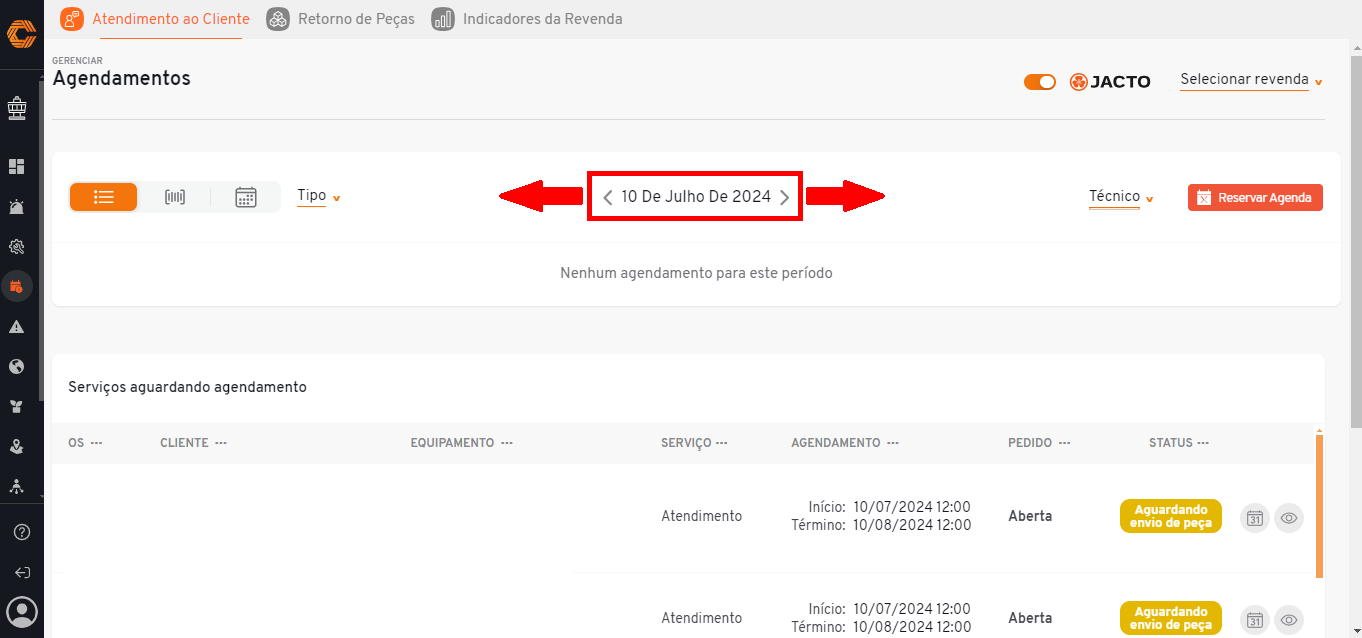Open the OS column options menu
This screenshot has width=1362, height=638.
(96, 443)
